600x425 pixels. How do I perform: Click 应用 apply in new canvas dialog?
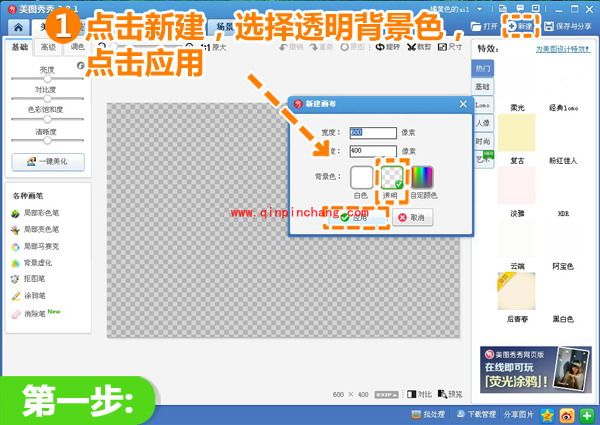357,218
